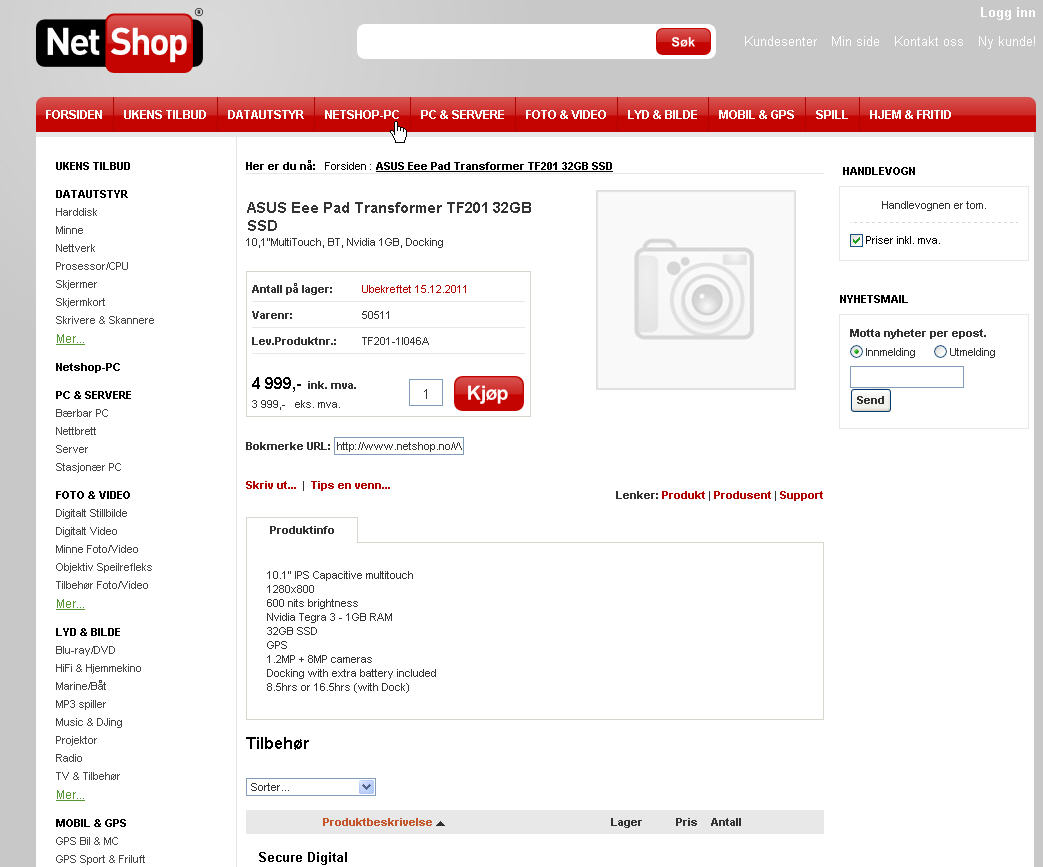
Task: Open HiFi & Hjemmekino in sidebar
Action: (x=98, y=668)
